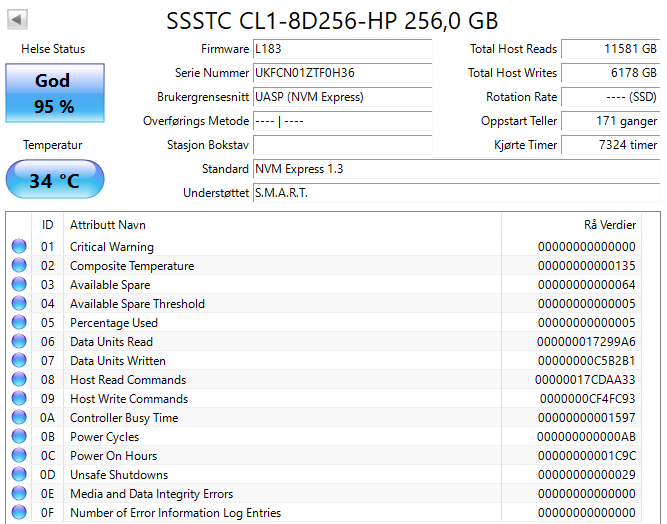Image resolution: width=667 pixels, height=524 pixels.
Task: Select the Media and Data Integrity Errors name
Action: point(151,494)
